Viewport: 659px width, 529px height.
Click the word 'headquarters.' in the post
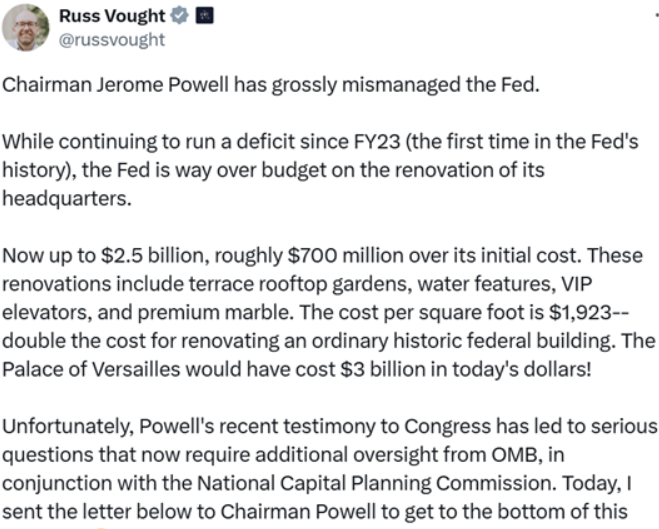[67, 198]
